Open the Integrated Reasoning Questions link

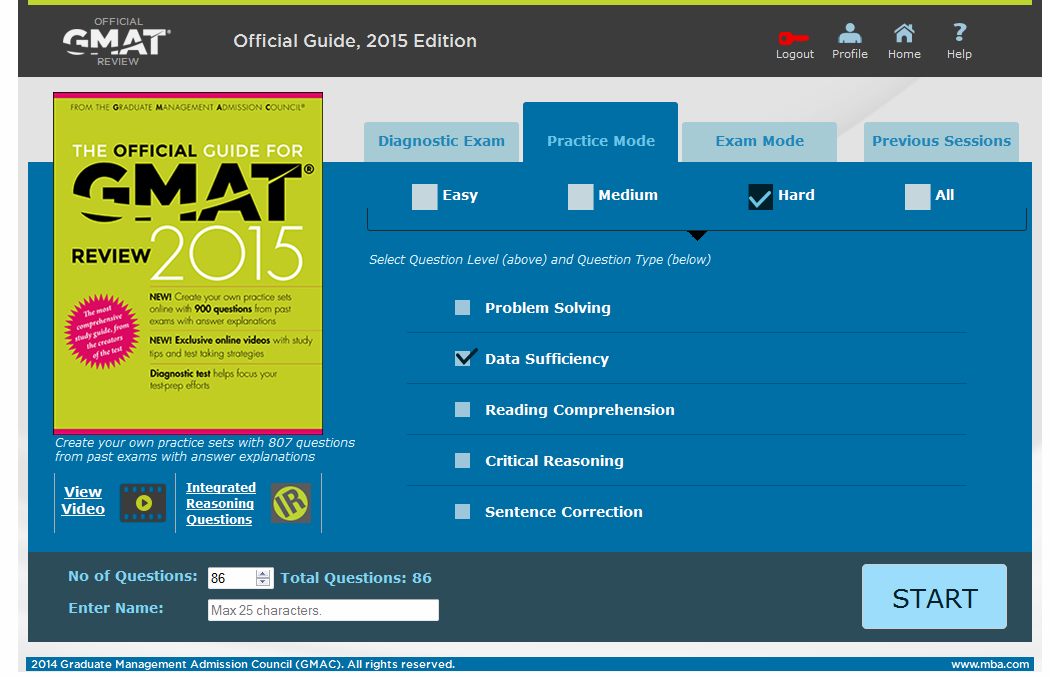click(x=220, y=504)
